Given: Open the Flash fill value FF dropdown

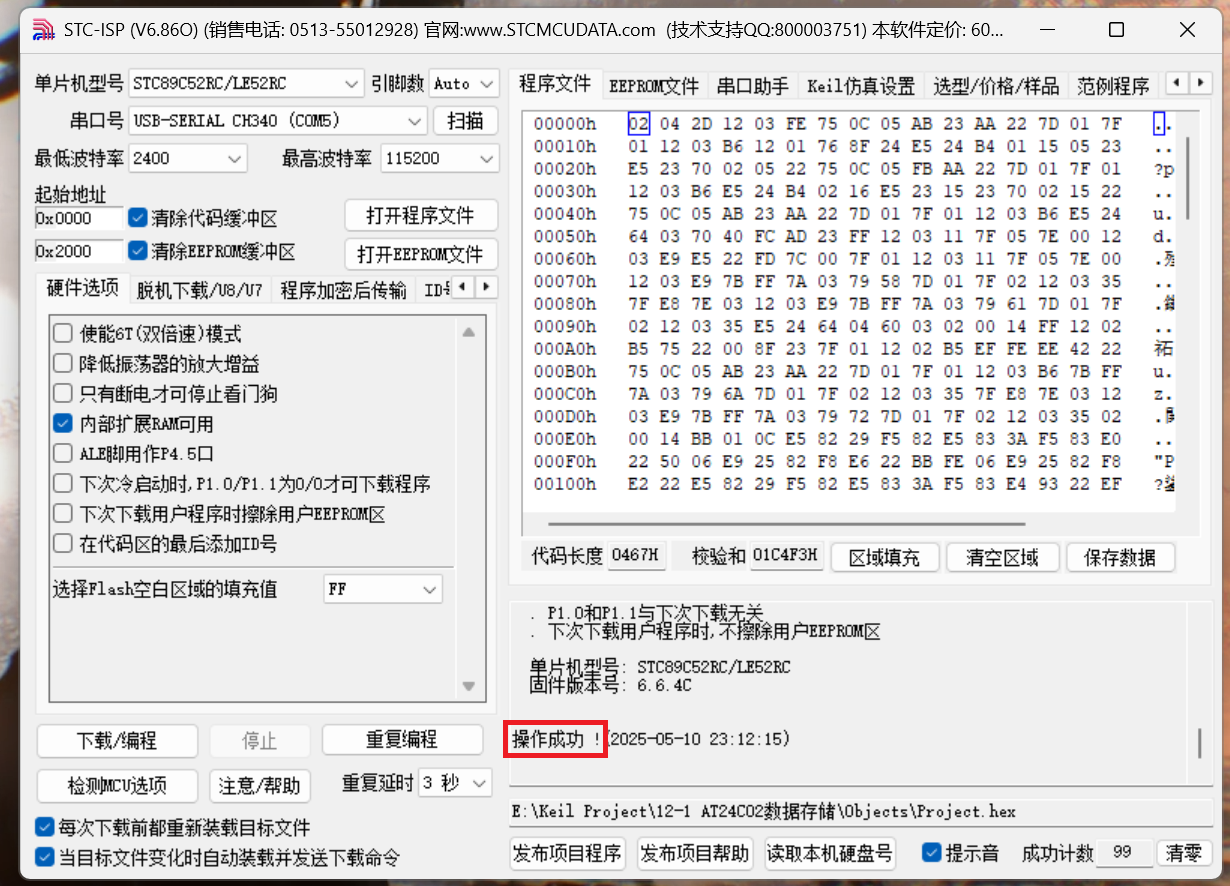Looking at the screenshot, I should (382, 590).
